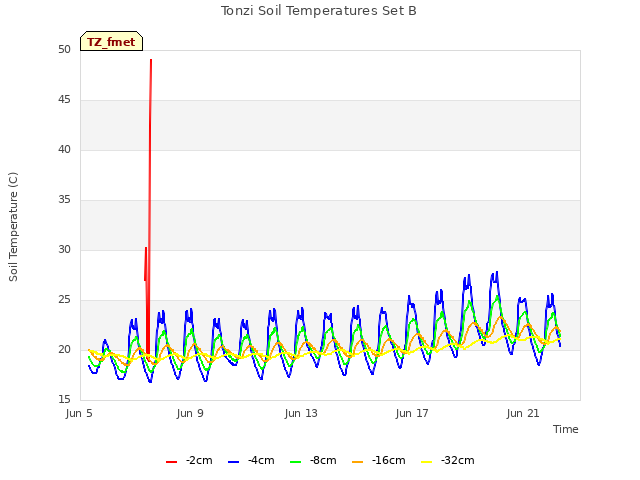Click the Jun 13 x-axis label
The width and height of the screenshot is (640, 480).
[x=301, y=413]
